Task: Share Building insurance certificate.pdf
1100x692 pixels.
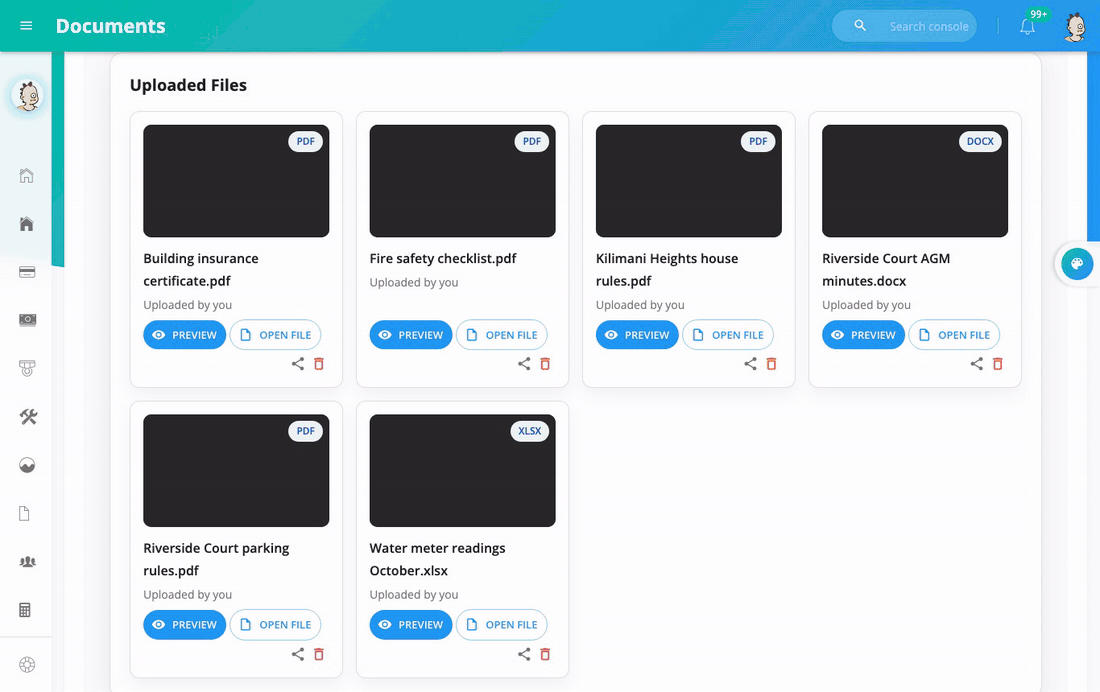Action: (x=298, y=364)
